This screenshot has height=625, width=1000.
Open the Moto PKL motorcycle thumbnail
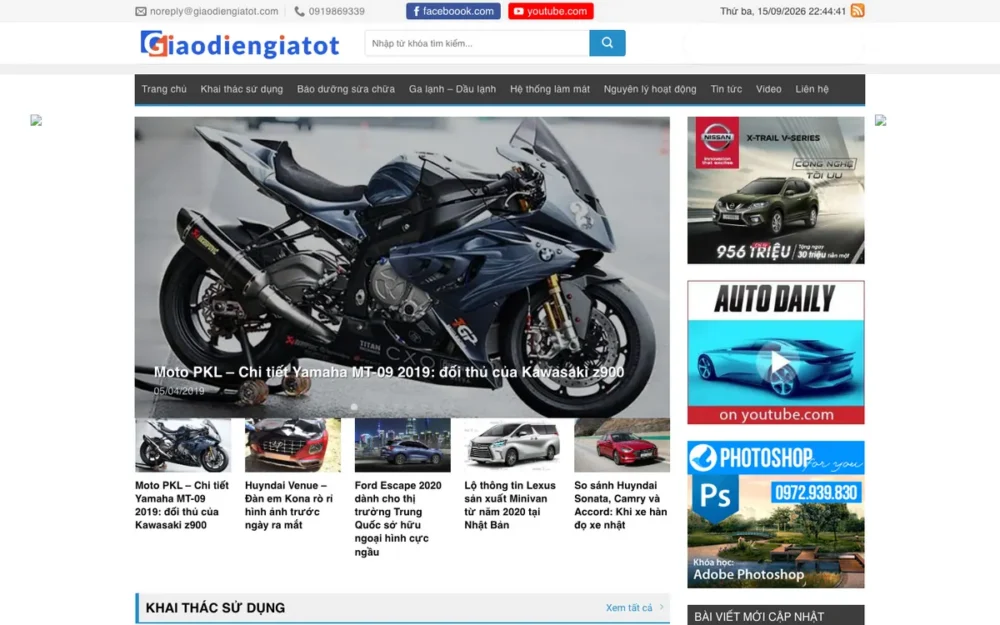coord(183,445)
